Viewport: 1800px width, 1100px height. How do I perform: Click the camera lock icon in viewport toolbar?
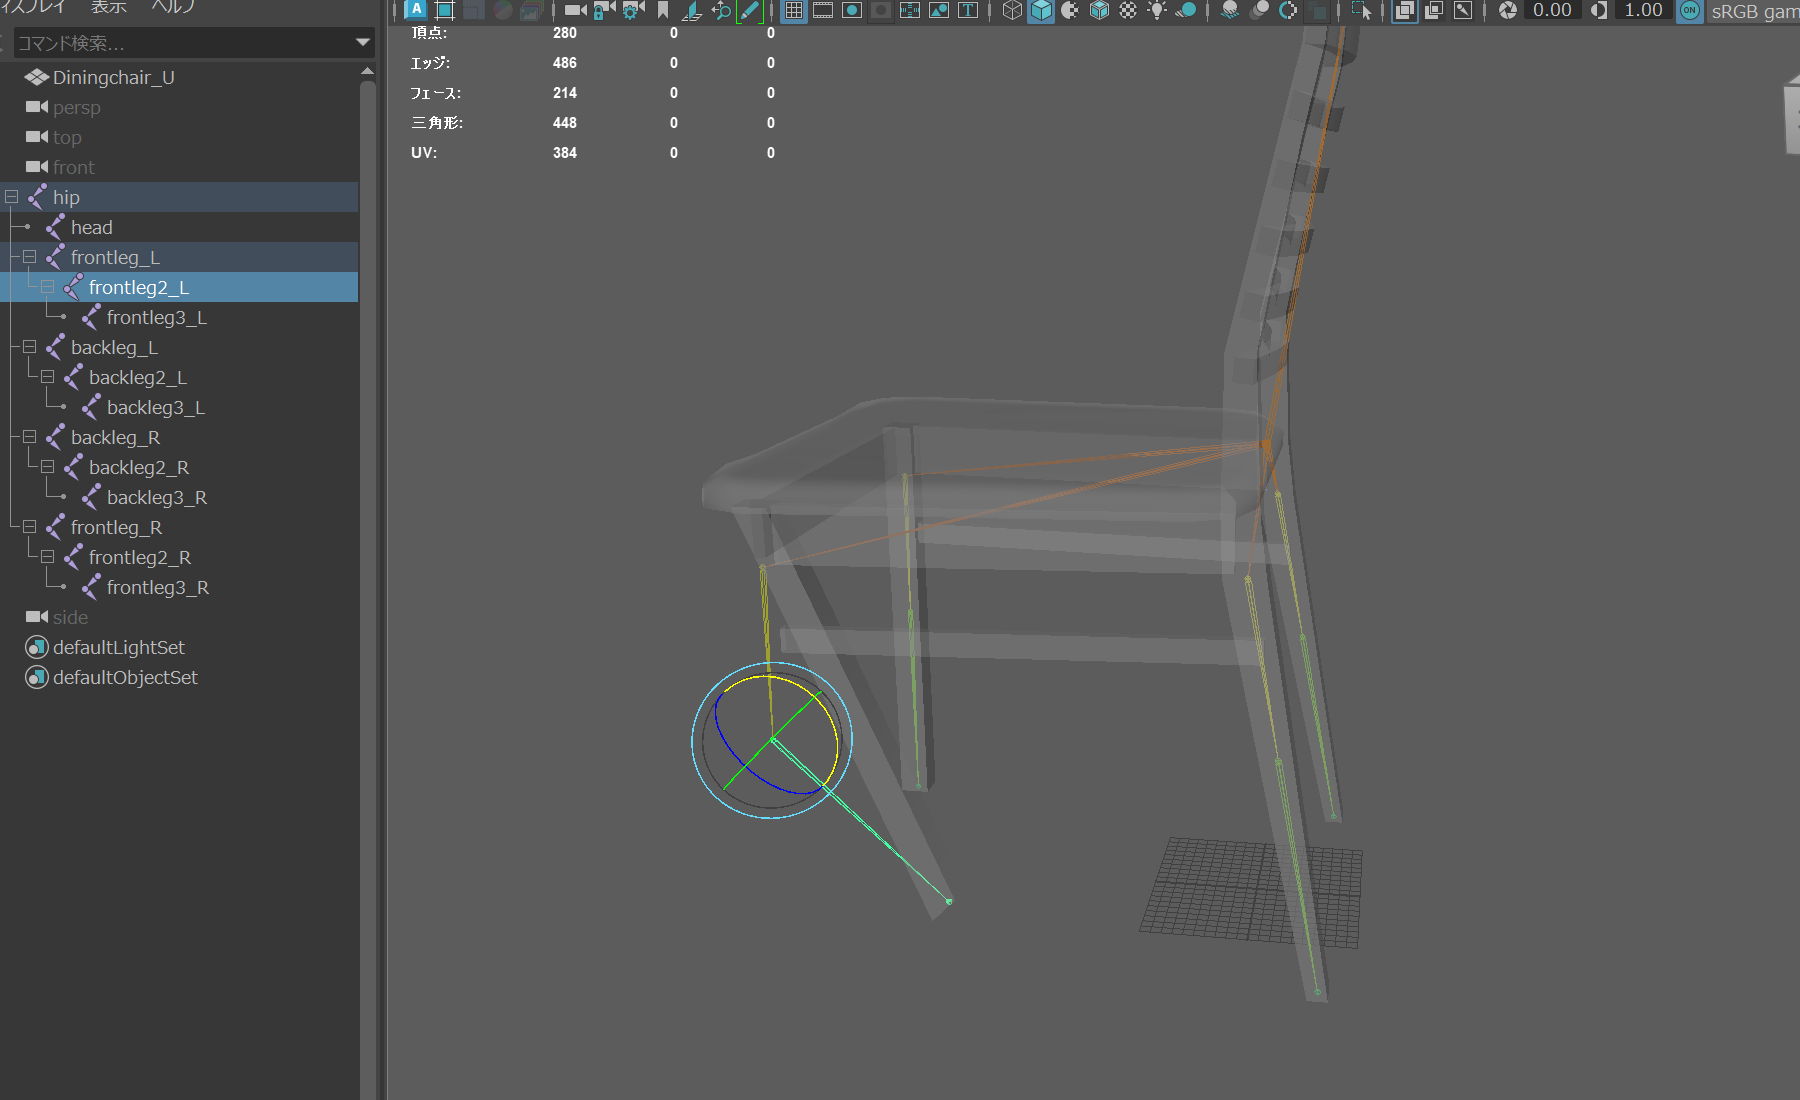click(x=604, y=10)
